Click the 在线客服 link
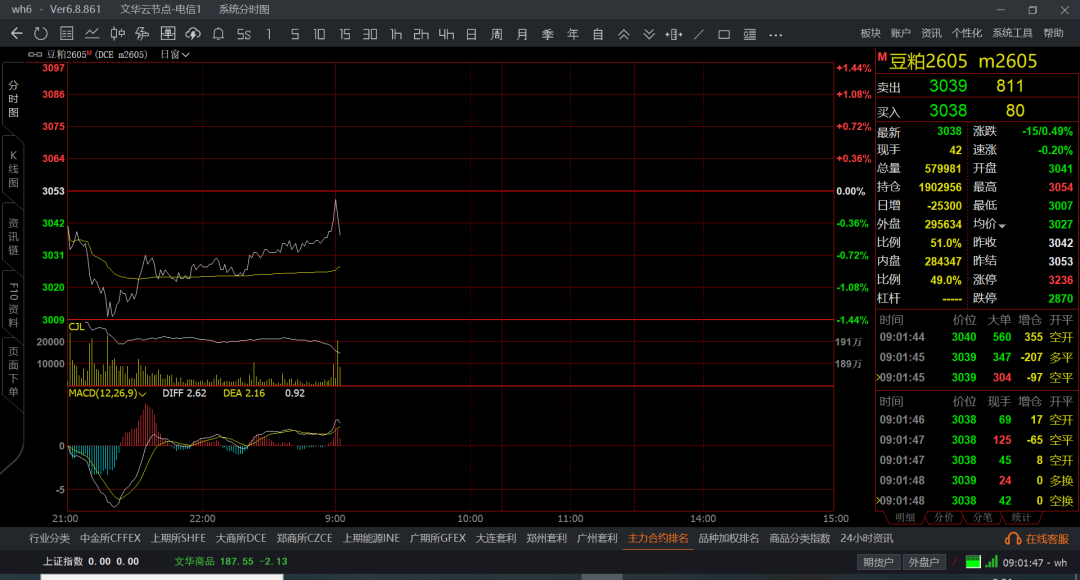1080x580 pixels. (1038, 539)
